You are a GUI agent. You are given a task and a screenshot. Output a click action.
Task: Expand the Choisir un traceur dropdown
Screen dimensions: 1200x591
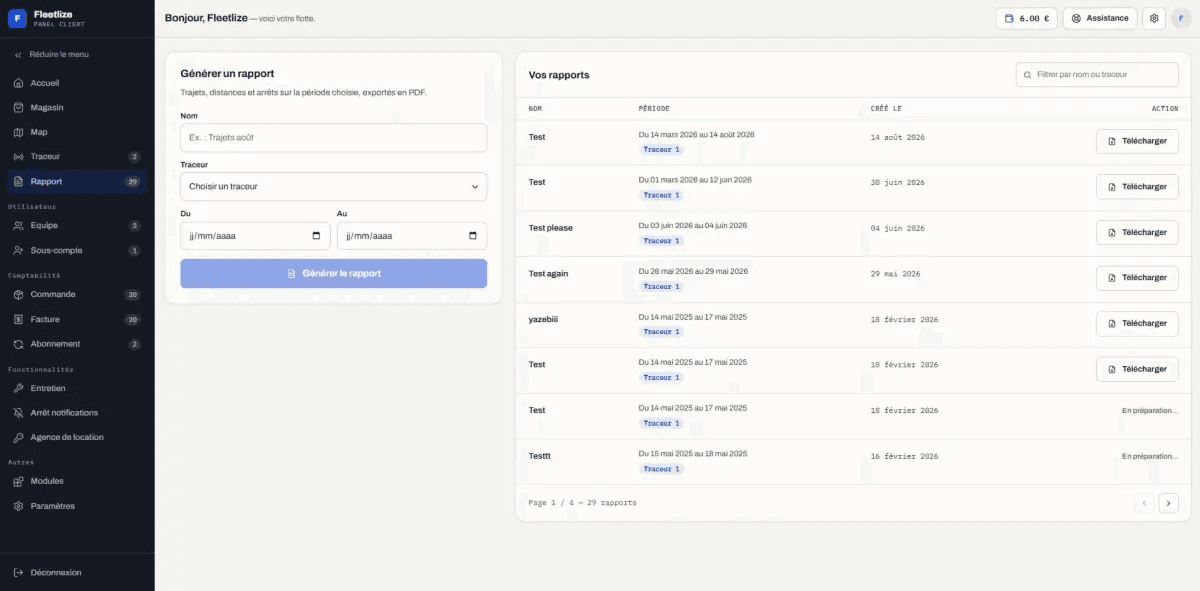coord(333,186)
